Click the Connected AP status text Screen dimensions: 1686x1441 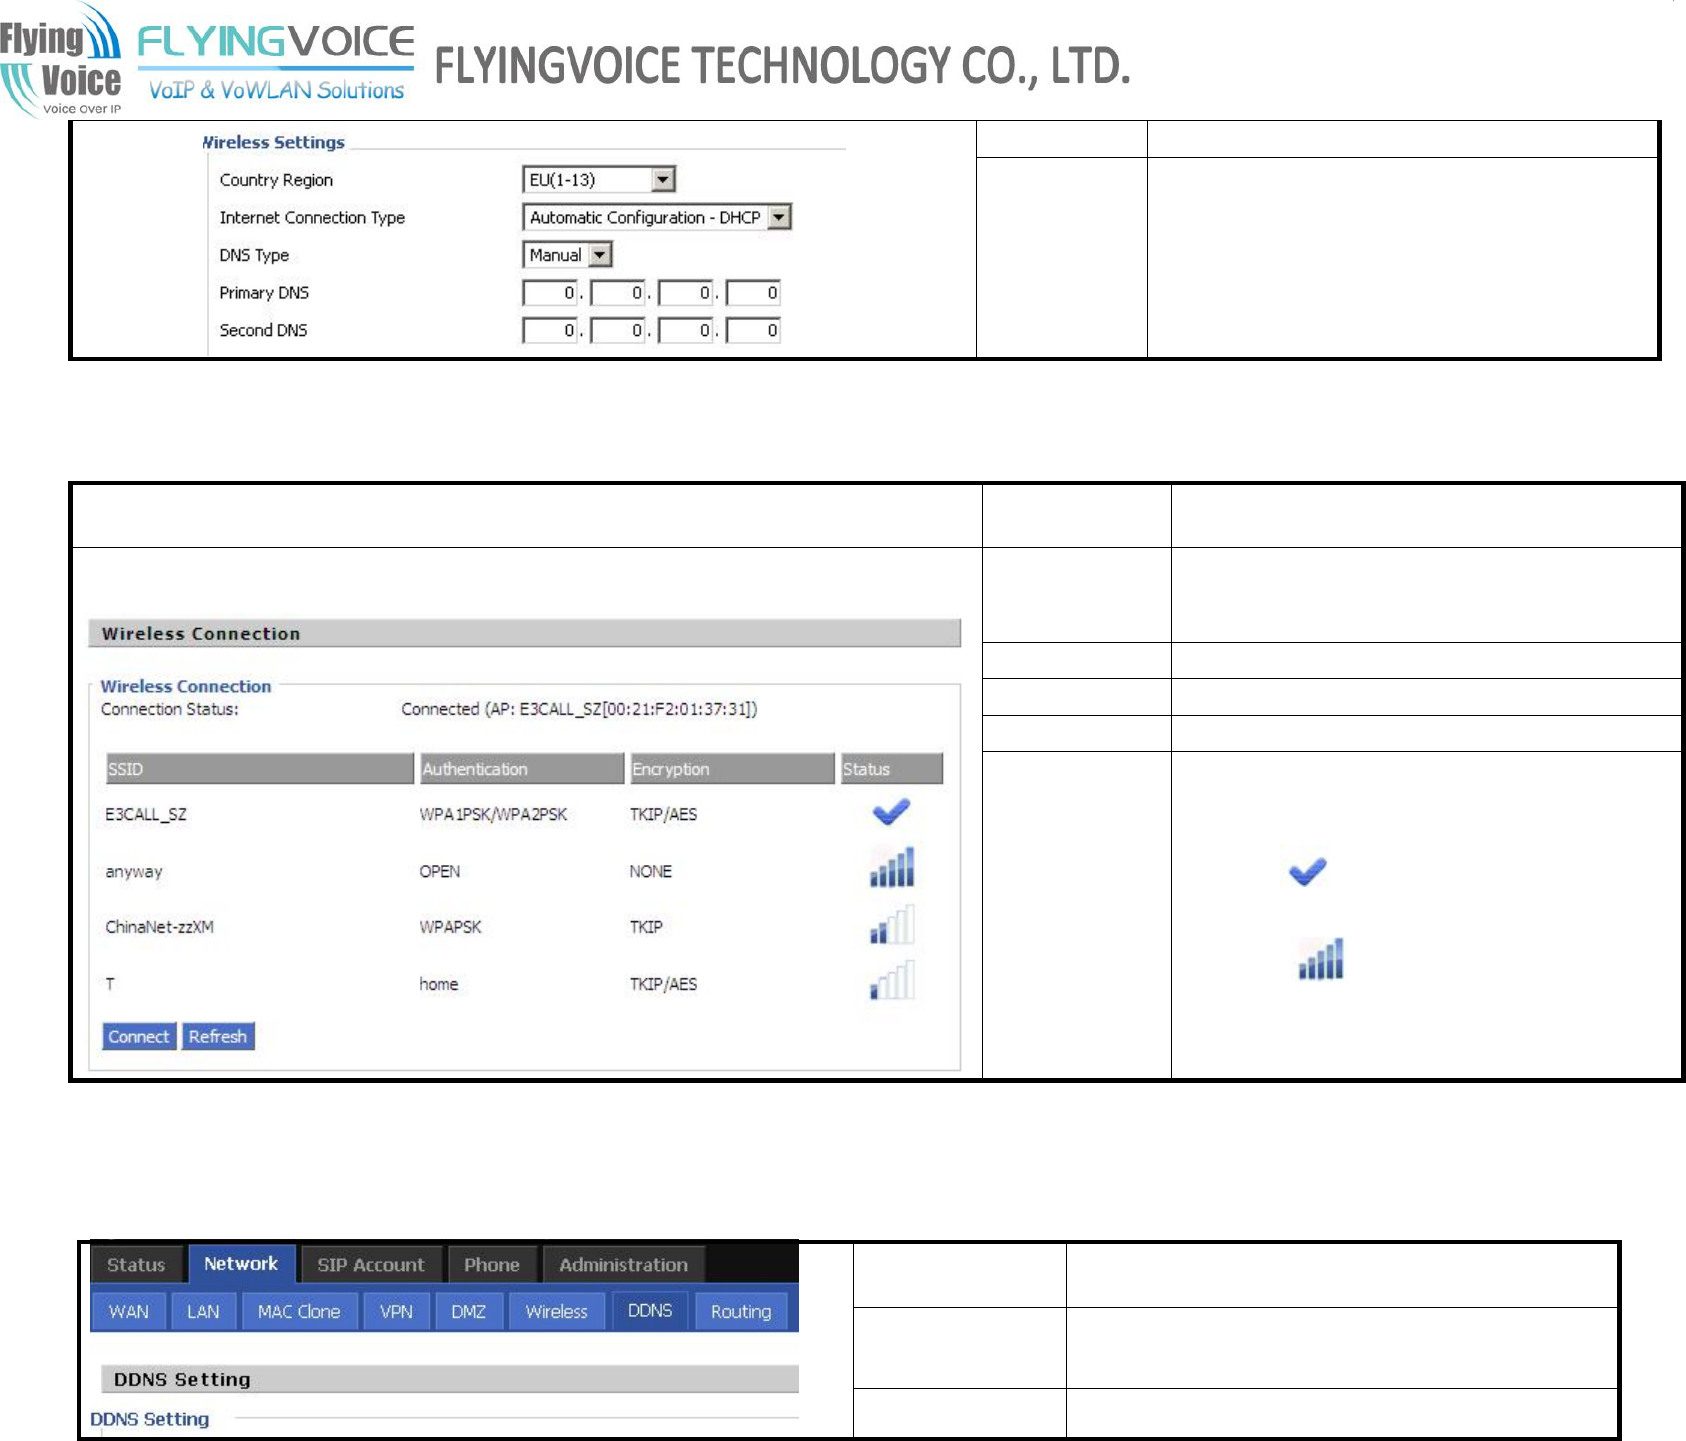(x=579, y=709)
